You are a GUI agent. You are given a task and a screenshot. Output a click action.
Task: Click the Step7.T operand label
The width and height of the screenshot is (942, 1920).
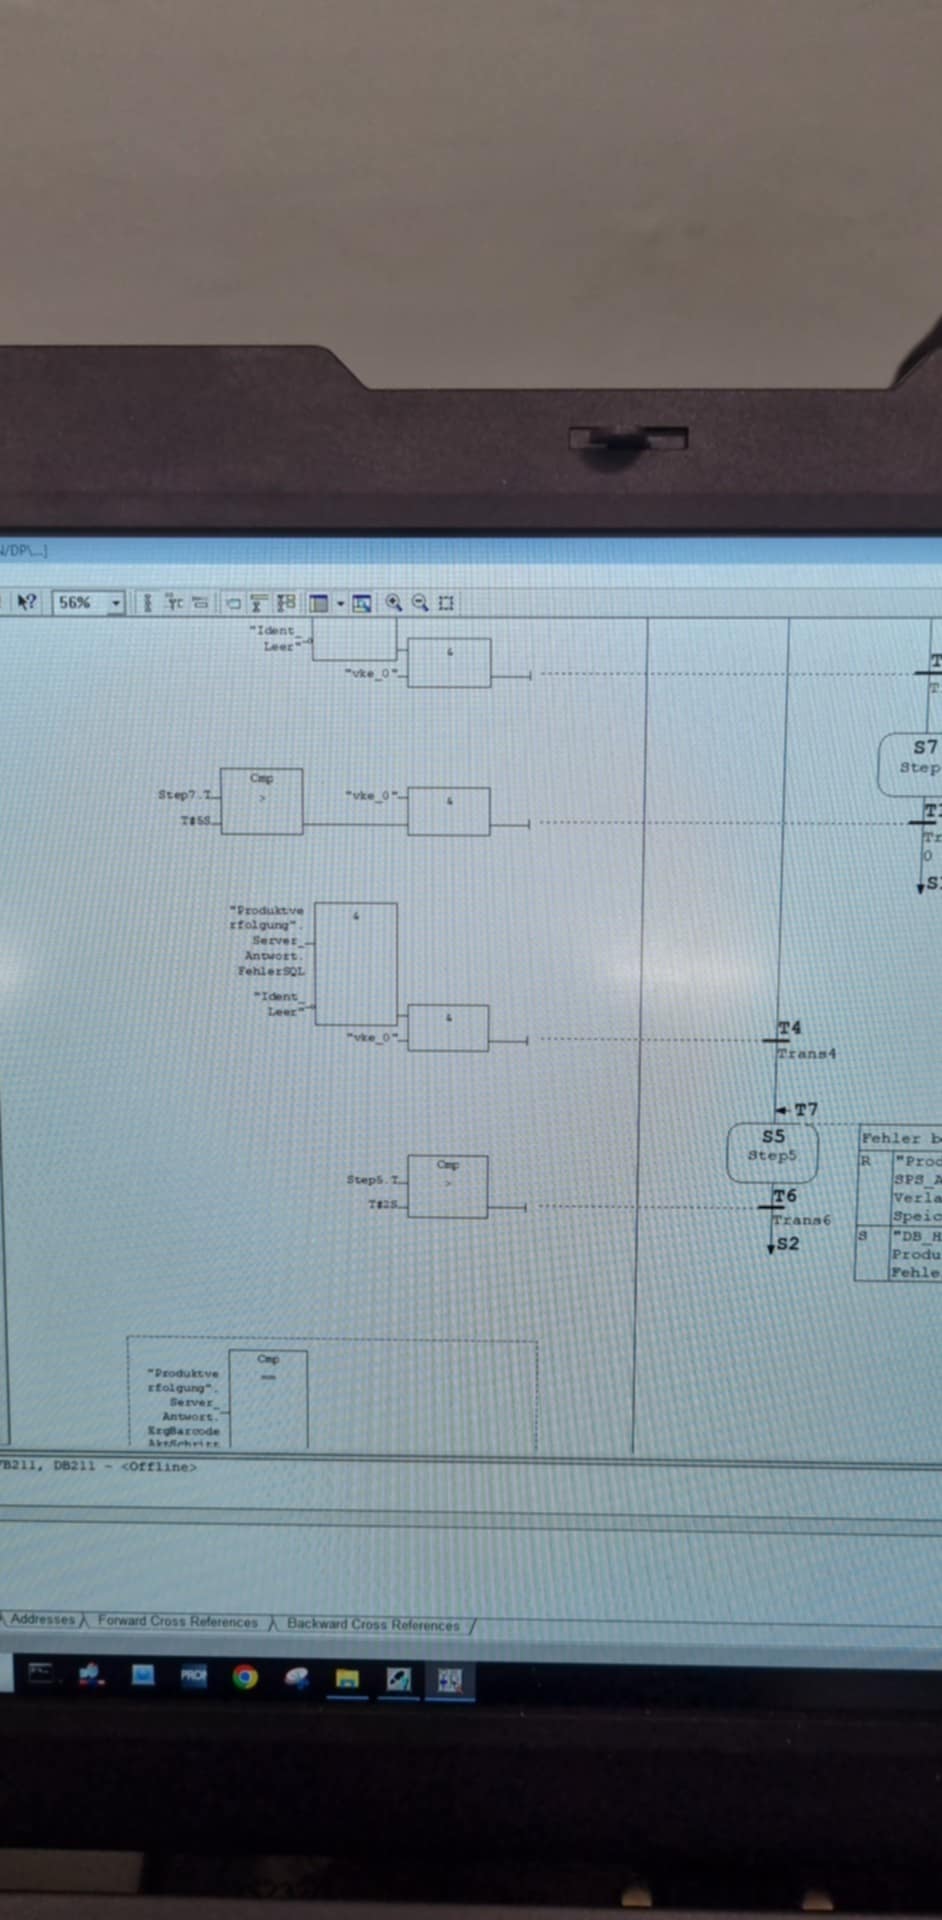(185, 795)
